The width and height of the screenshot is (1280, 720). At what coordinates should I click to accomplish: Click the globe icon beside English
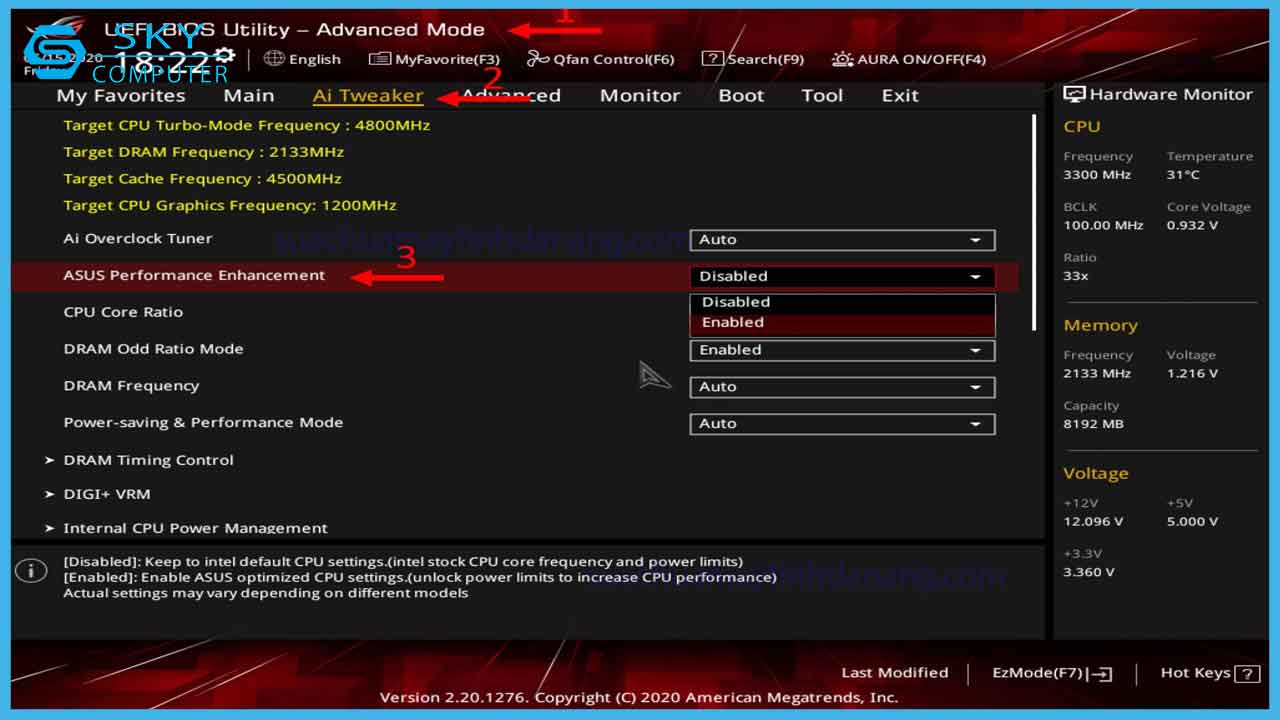point(274,59)
